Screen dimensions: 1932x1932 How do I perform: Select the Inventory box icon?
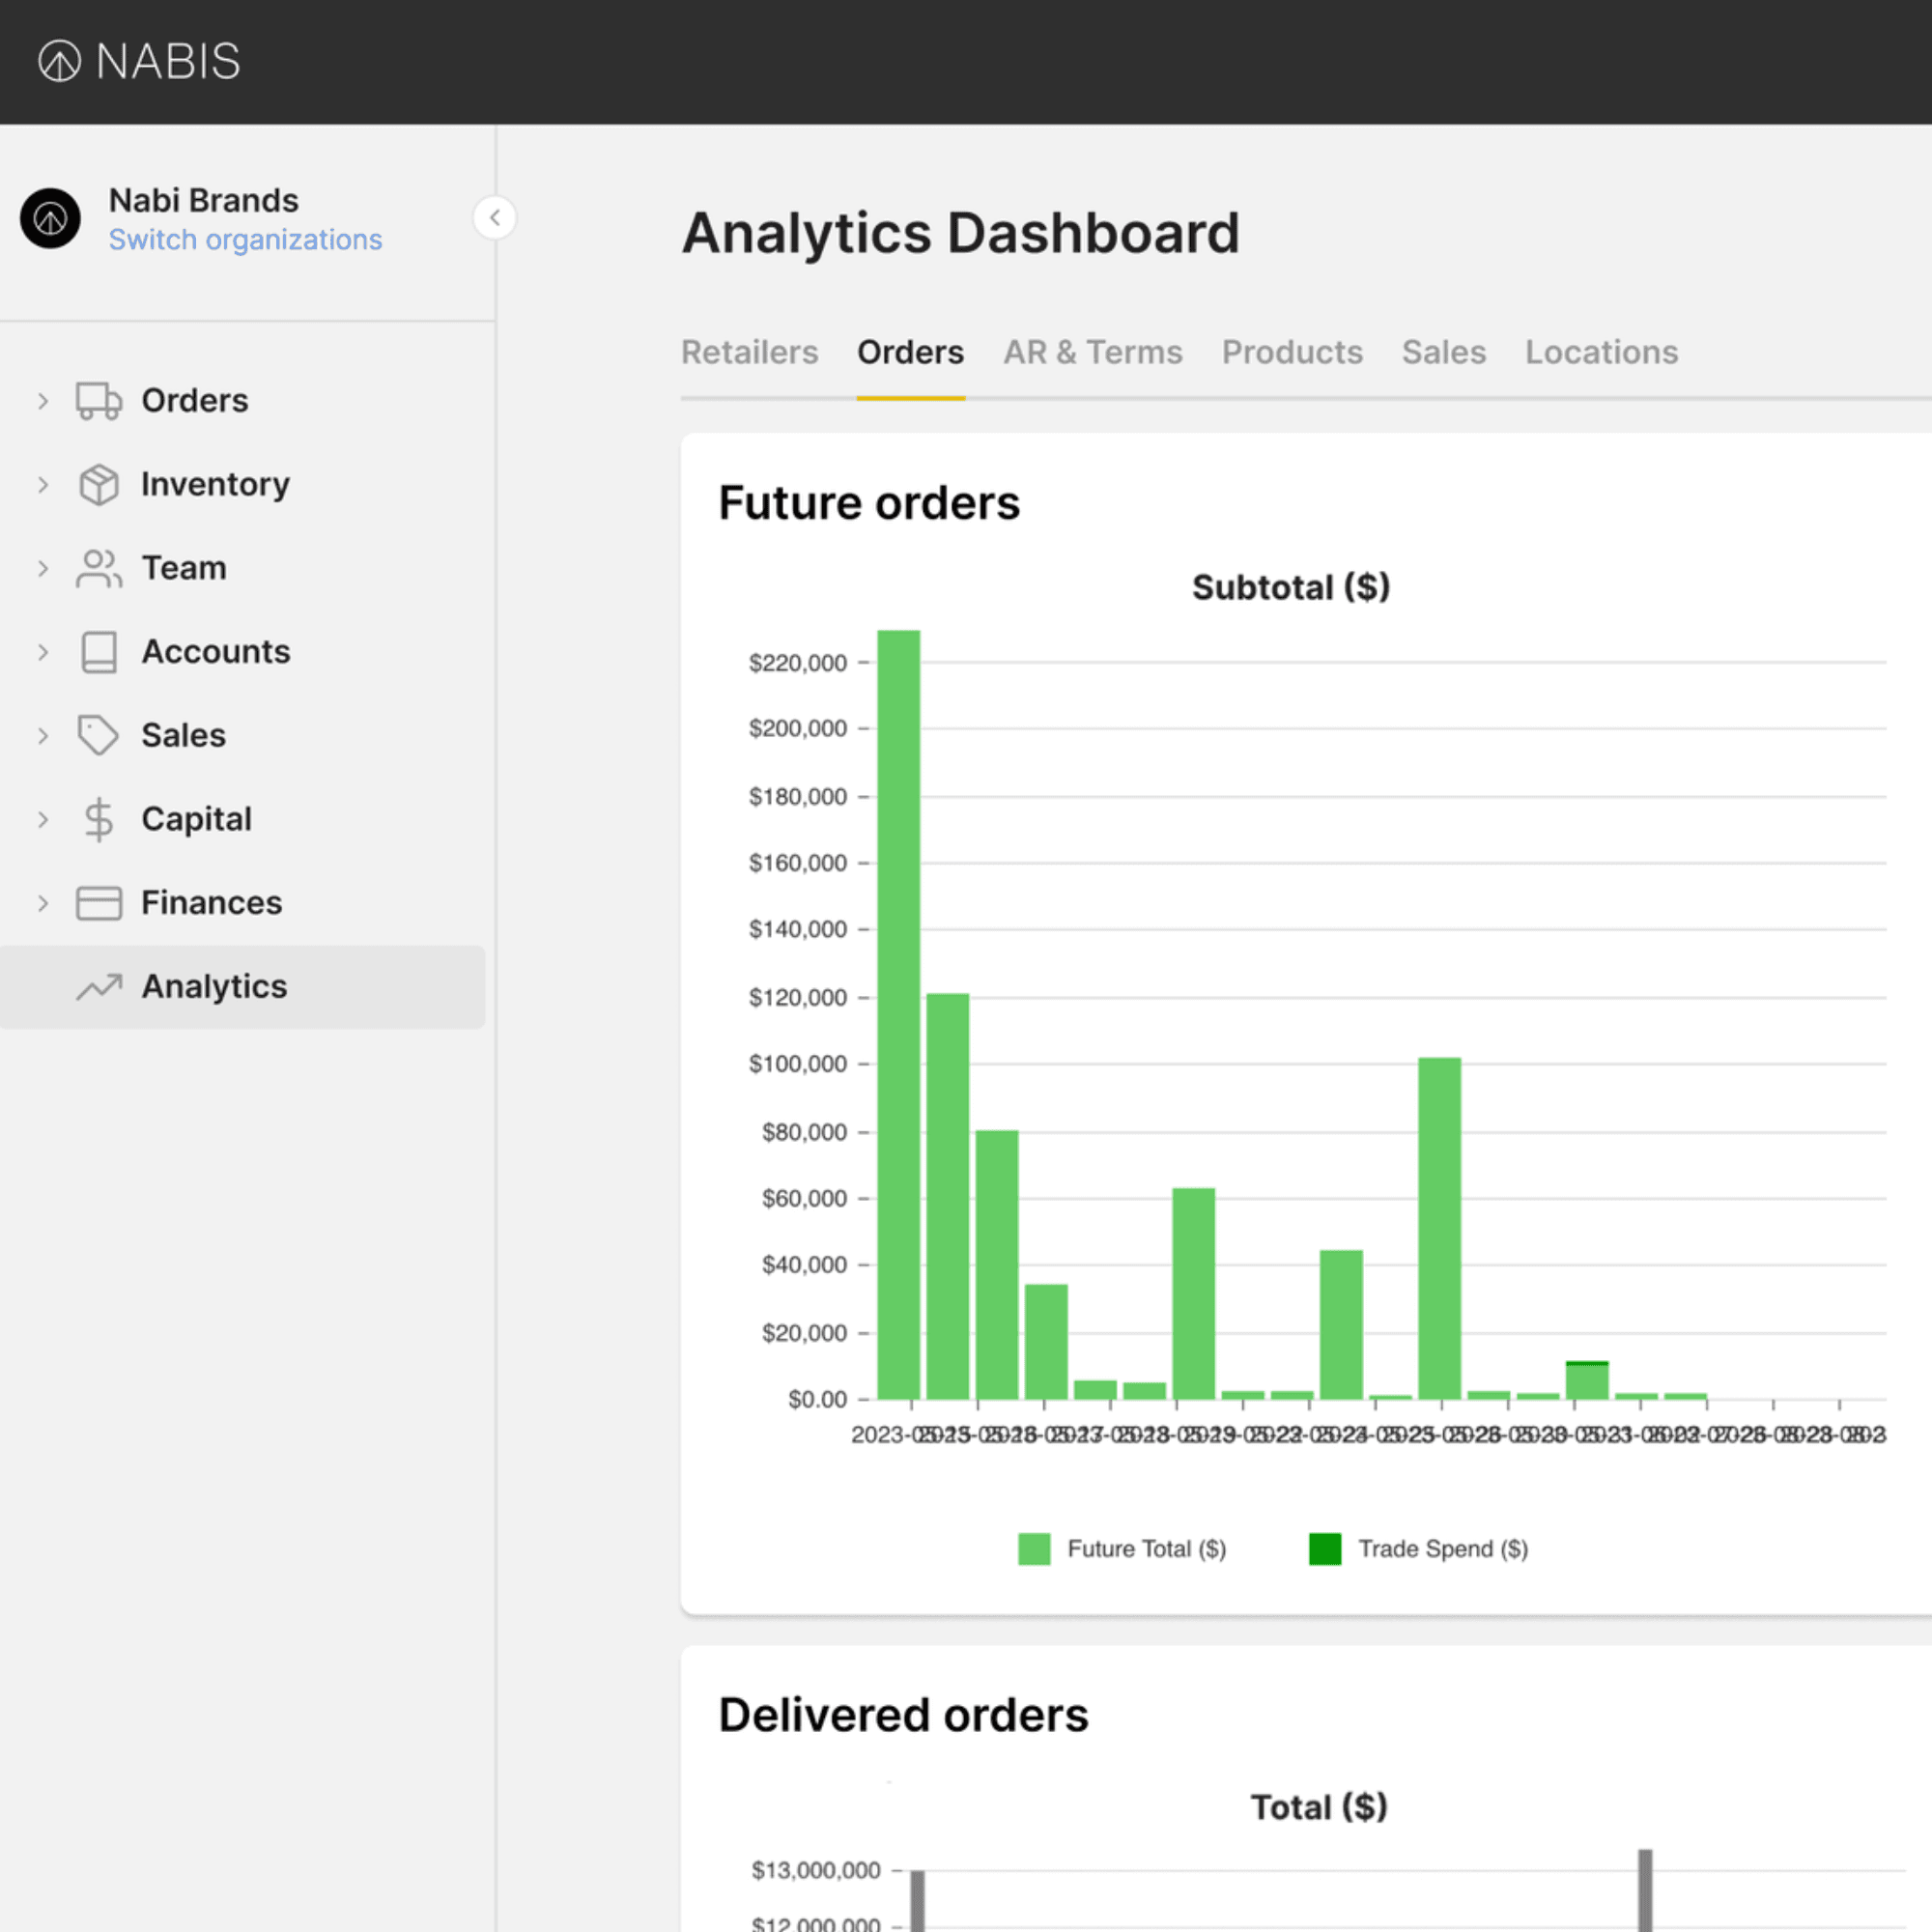99,484
